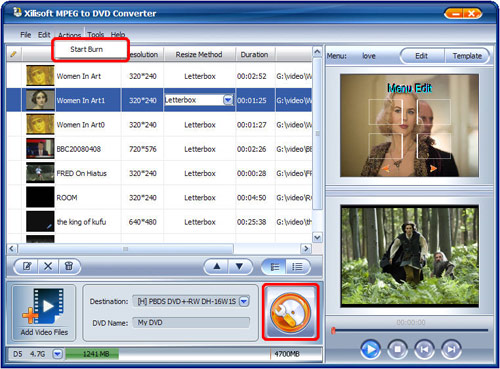Play the preview video
Image resolution: width=500 pixels, height=369 pixels.
(x=370, y=349)
